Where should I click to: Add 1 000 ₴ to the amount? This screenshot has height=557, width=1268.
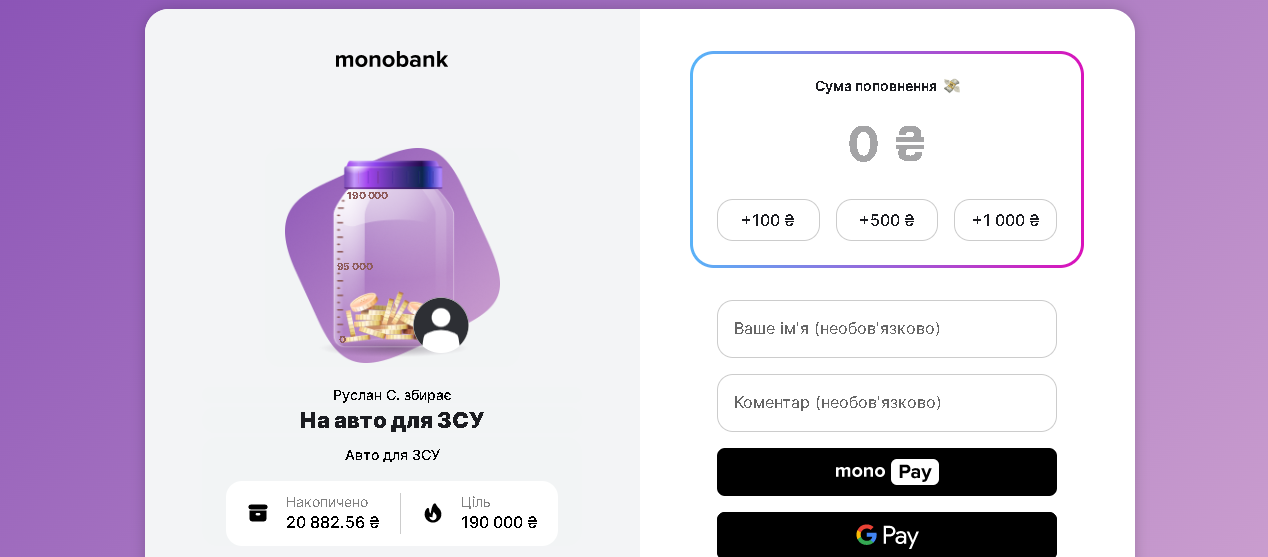1005,220
